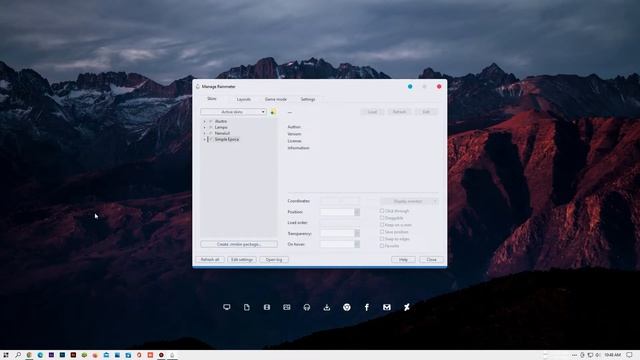
Task: Expand the Simple Epoca skin folder
Action: (204, 140)
